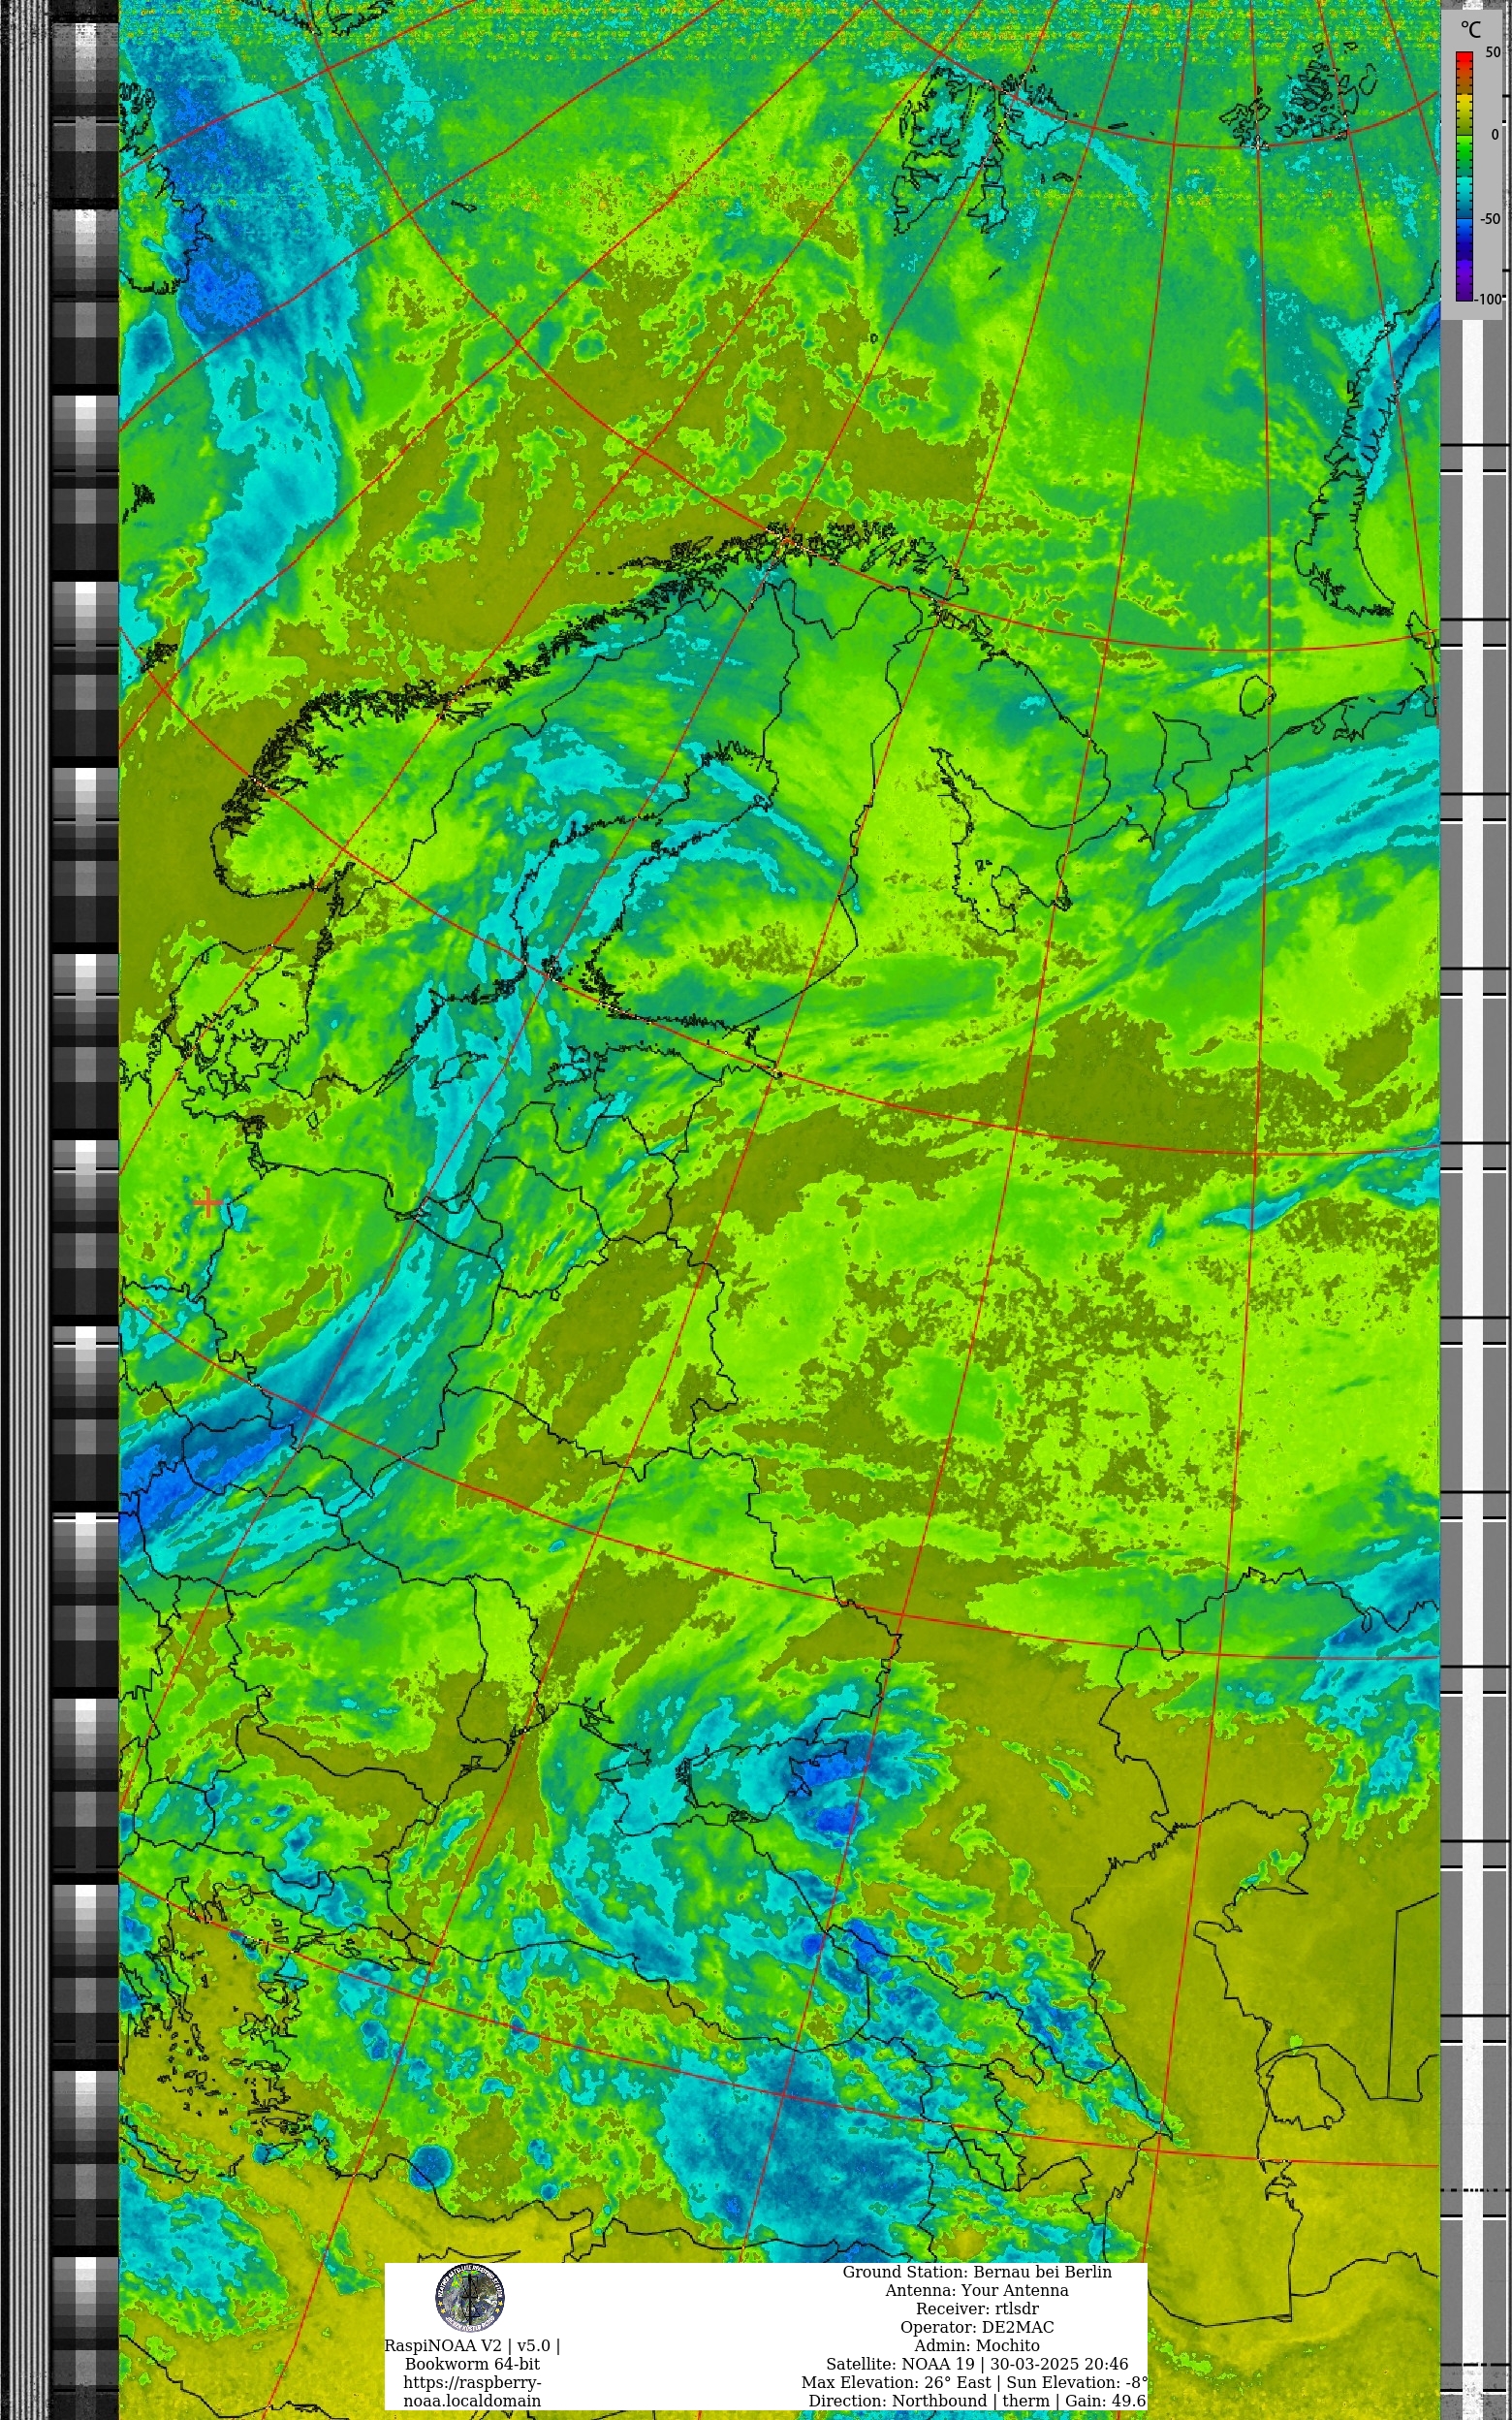
Task: Click 'Antenna: Your Antenna' line
Action: pos(977,2290)
